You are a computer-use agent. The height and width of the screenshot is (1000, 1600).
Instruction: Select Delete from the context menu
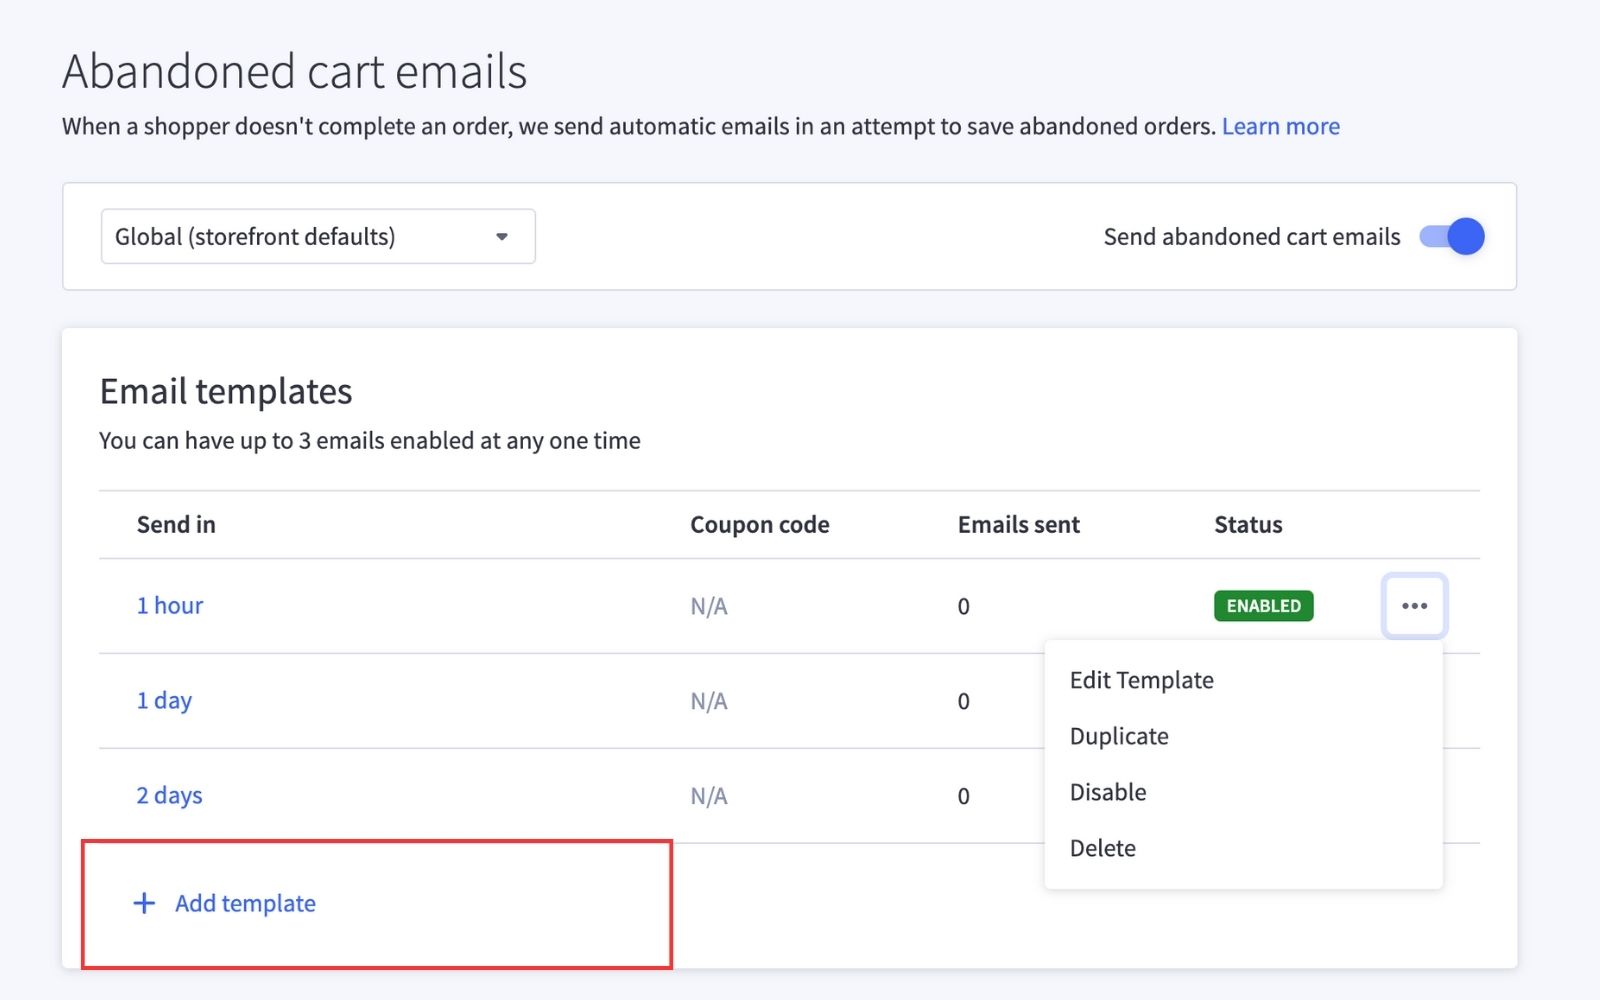pos(1103,848)
